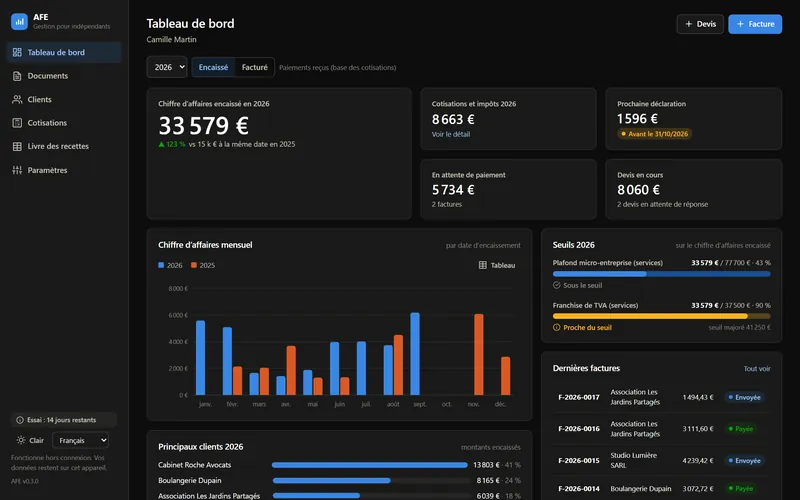Image resolution: width=800 pixels, height=500 pixels.
Task: Click the Cotisations calculator icon
Action: click(17, 123)
